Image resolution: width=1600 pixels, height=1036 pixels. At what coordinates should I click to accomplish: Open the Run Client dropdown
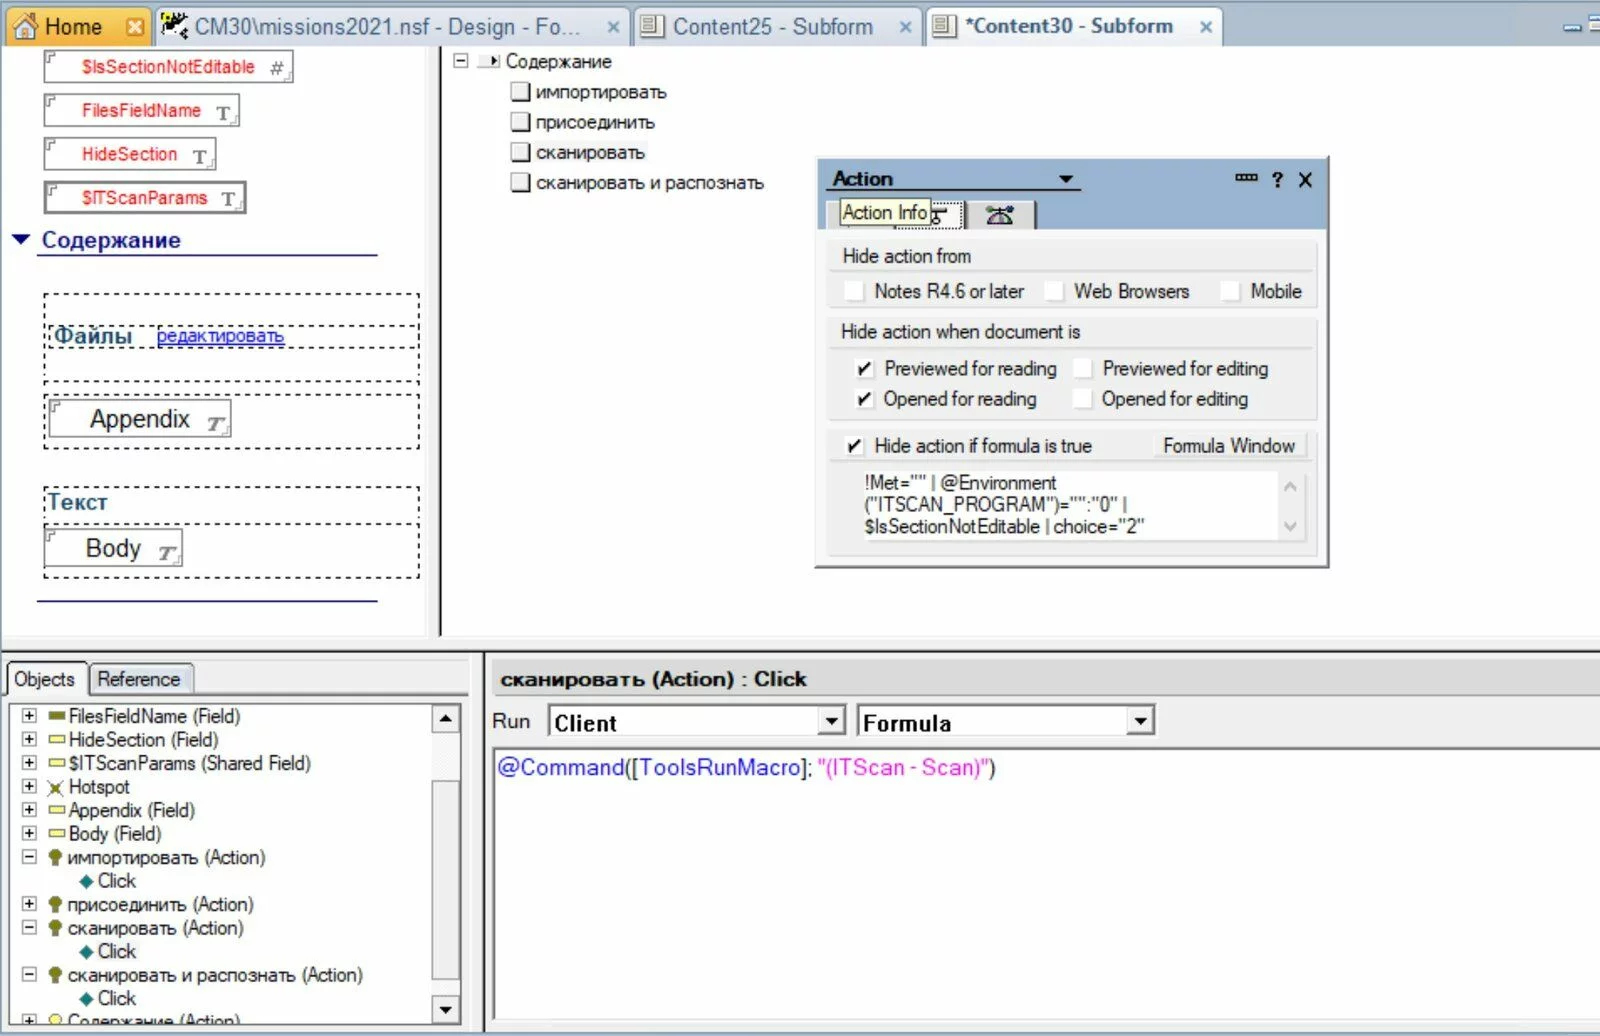[x=831, y=721]
